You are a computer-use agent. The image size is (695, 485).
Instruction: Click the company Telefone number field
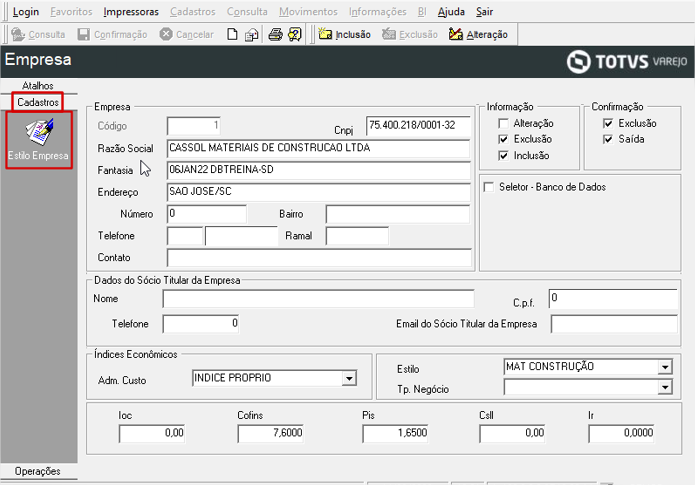pos(242,235)
